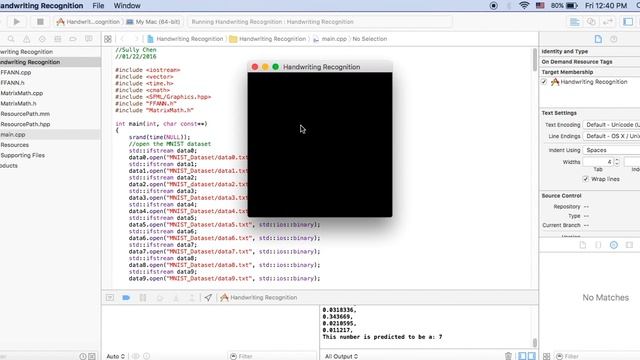
Task: Toggle the console pane button
Action: tap(531, 356)
